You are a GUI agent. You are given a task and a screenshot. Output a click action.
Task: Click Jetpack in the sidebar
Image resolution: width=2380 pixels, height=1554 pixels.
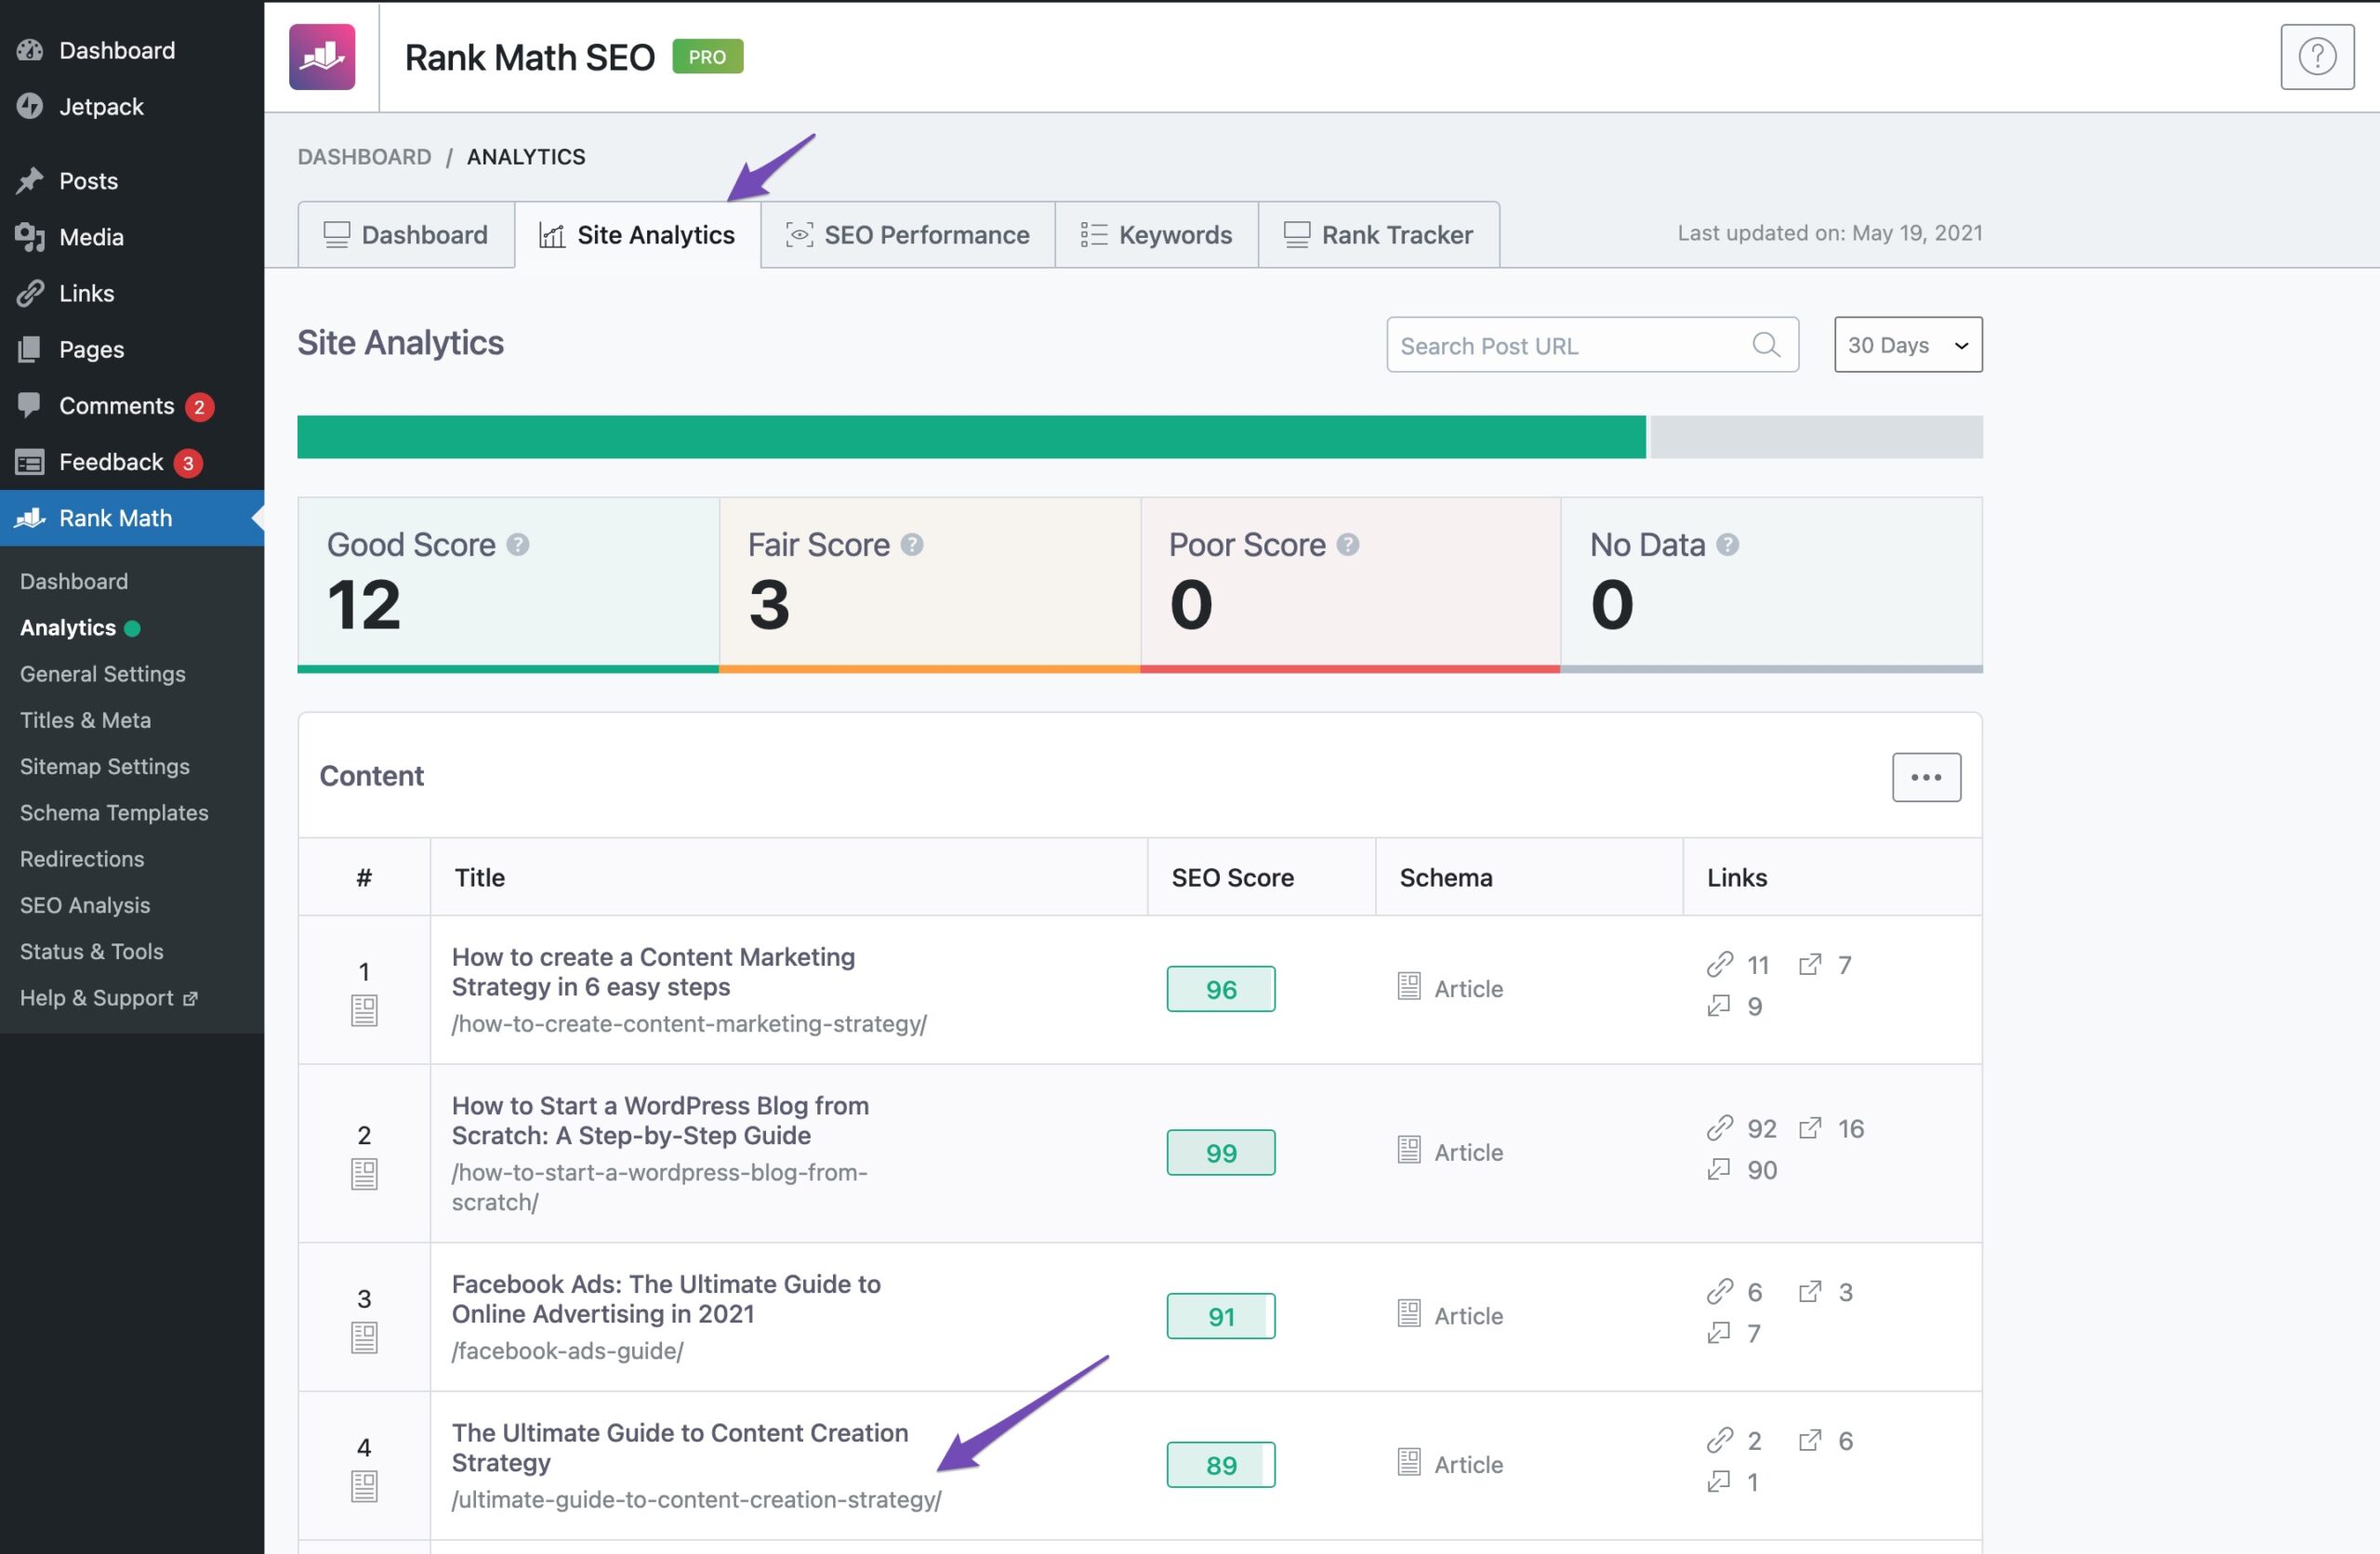(101, 106)
